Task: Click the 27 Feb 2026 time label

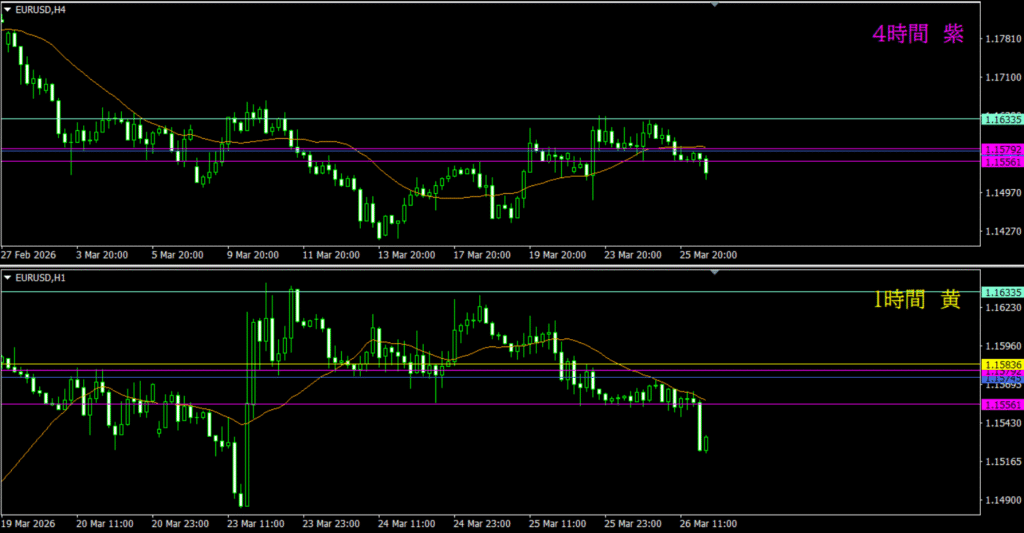Action: tap(27, 255)
